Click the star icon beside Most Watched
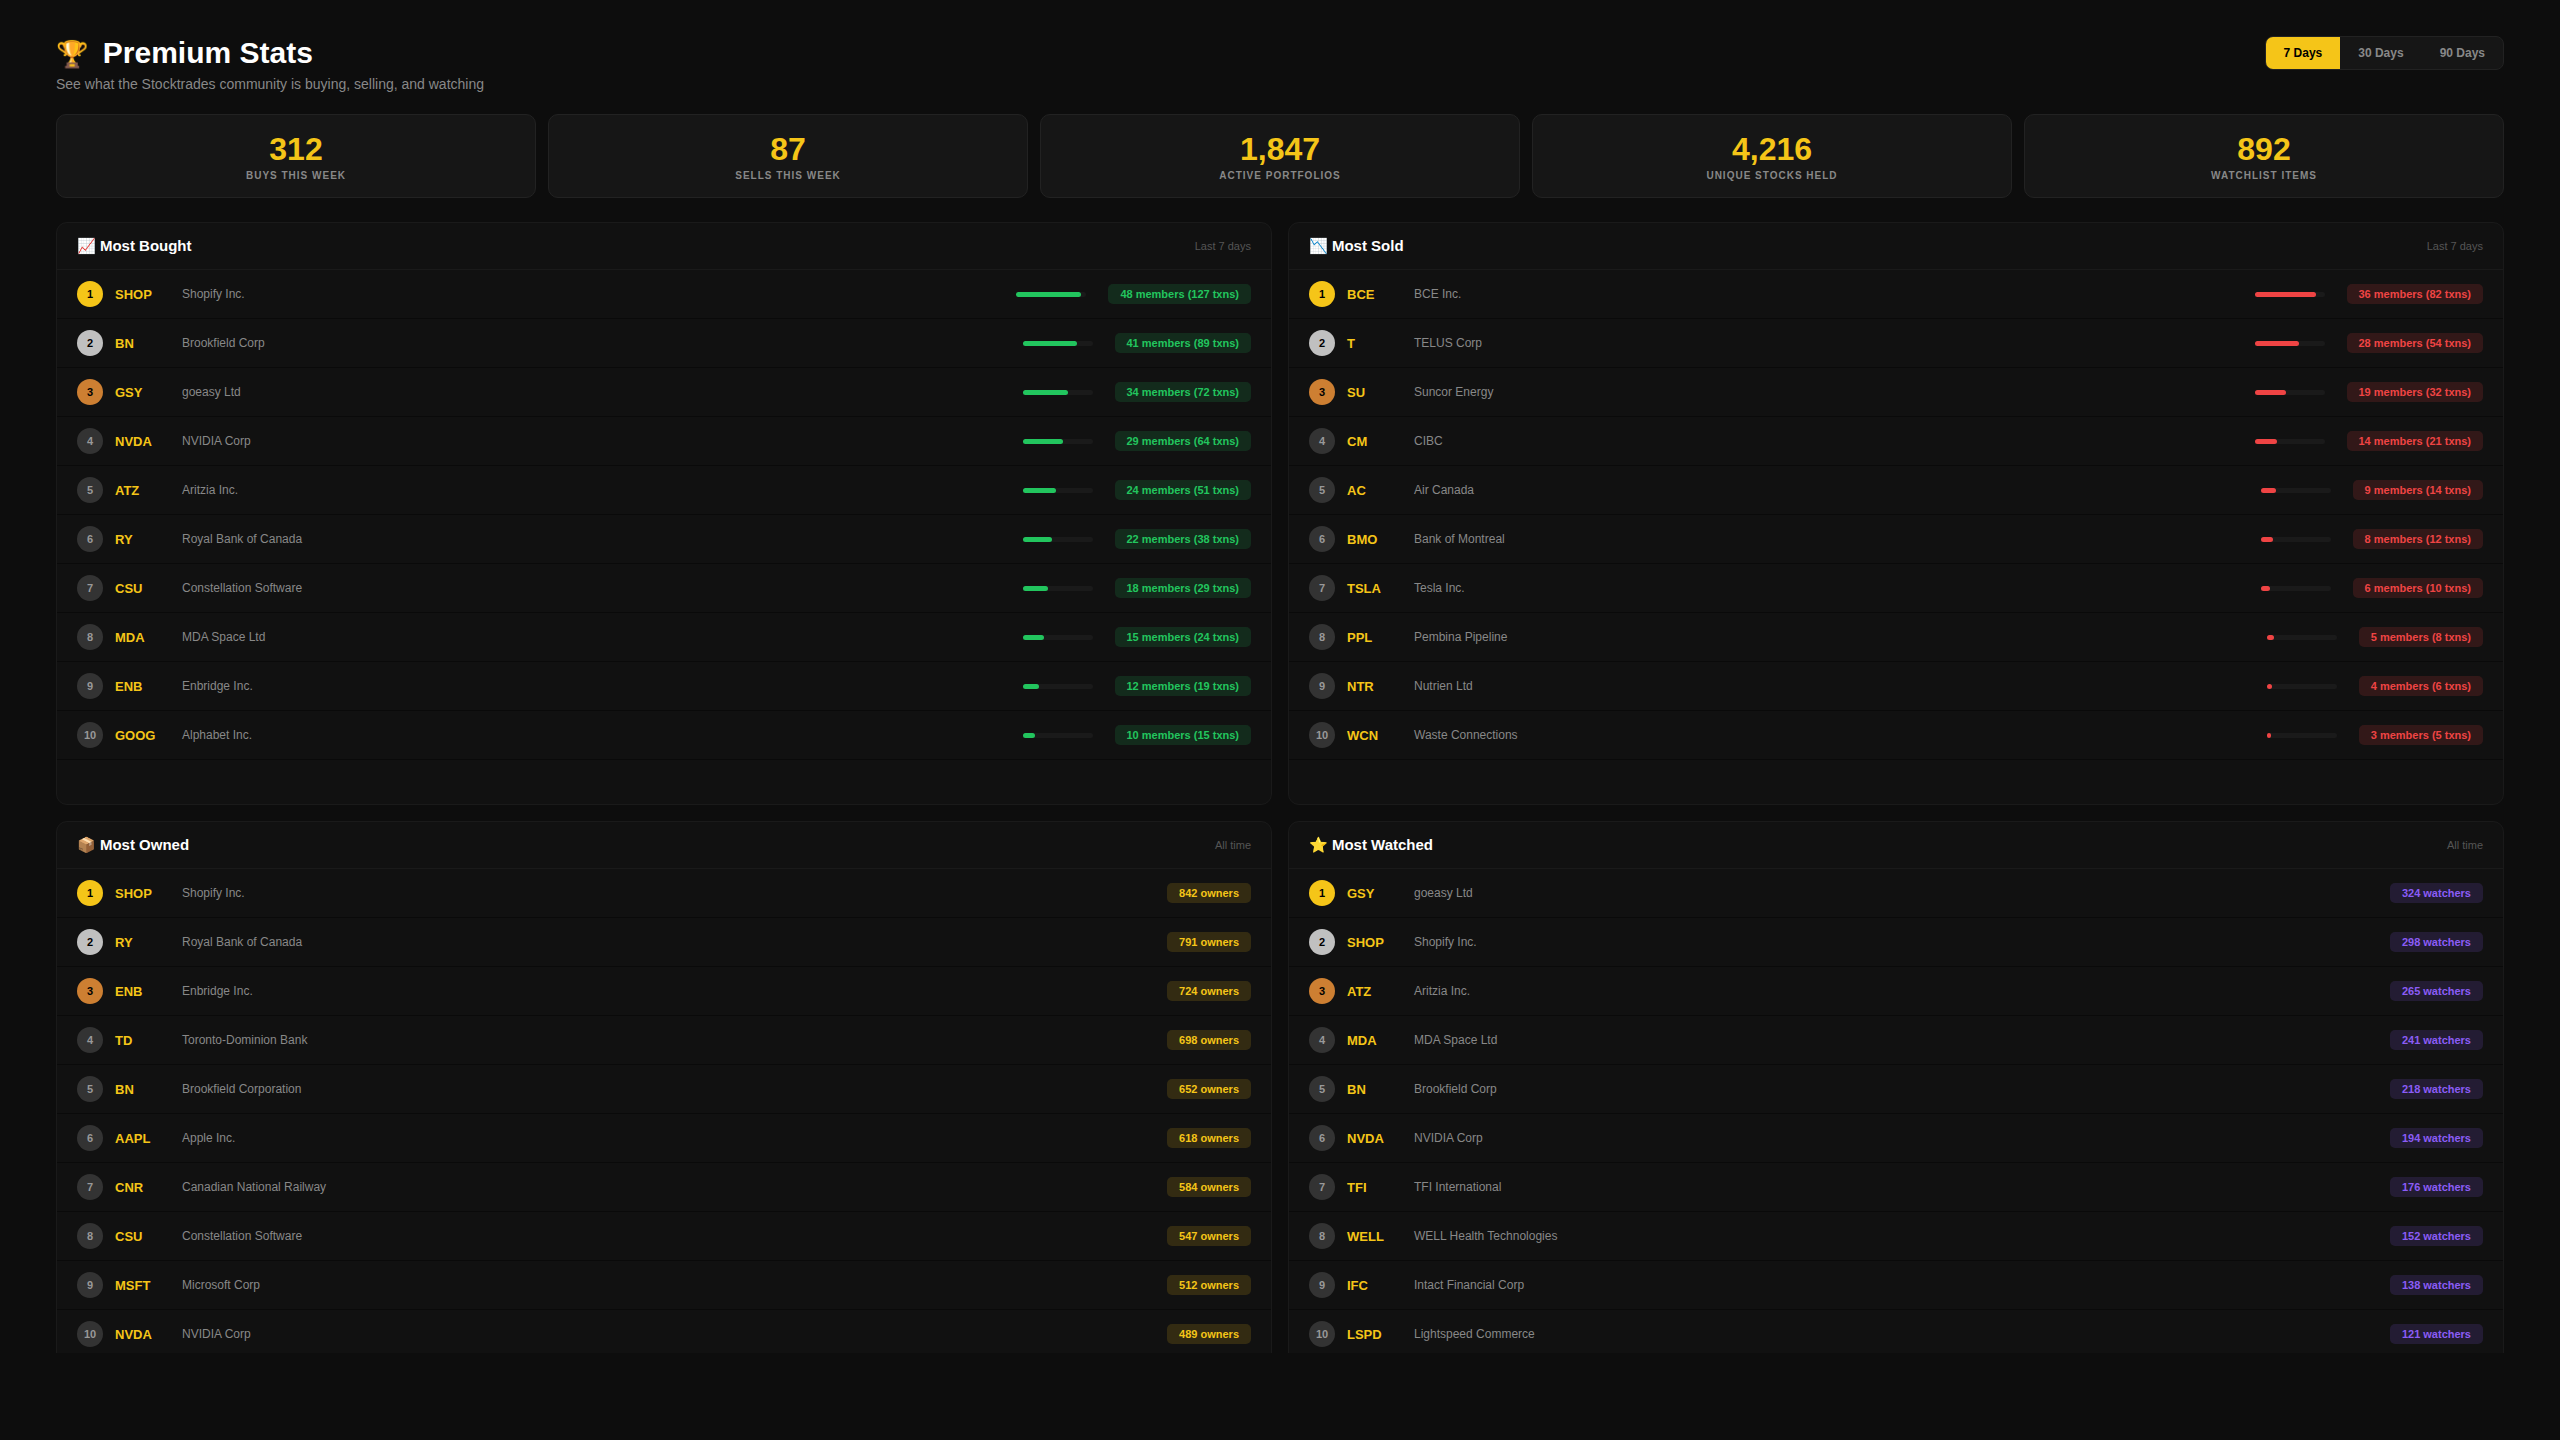 (1317, 844)
